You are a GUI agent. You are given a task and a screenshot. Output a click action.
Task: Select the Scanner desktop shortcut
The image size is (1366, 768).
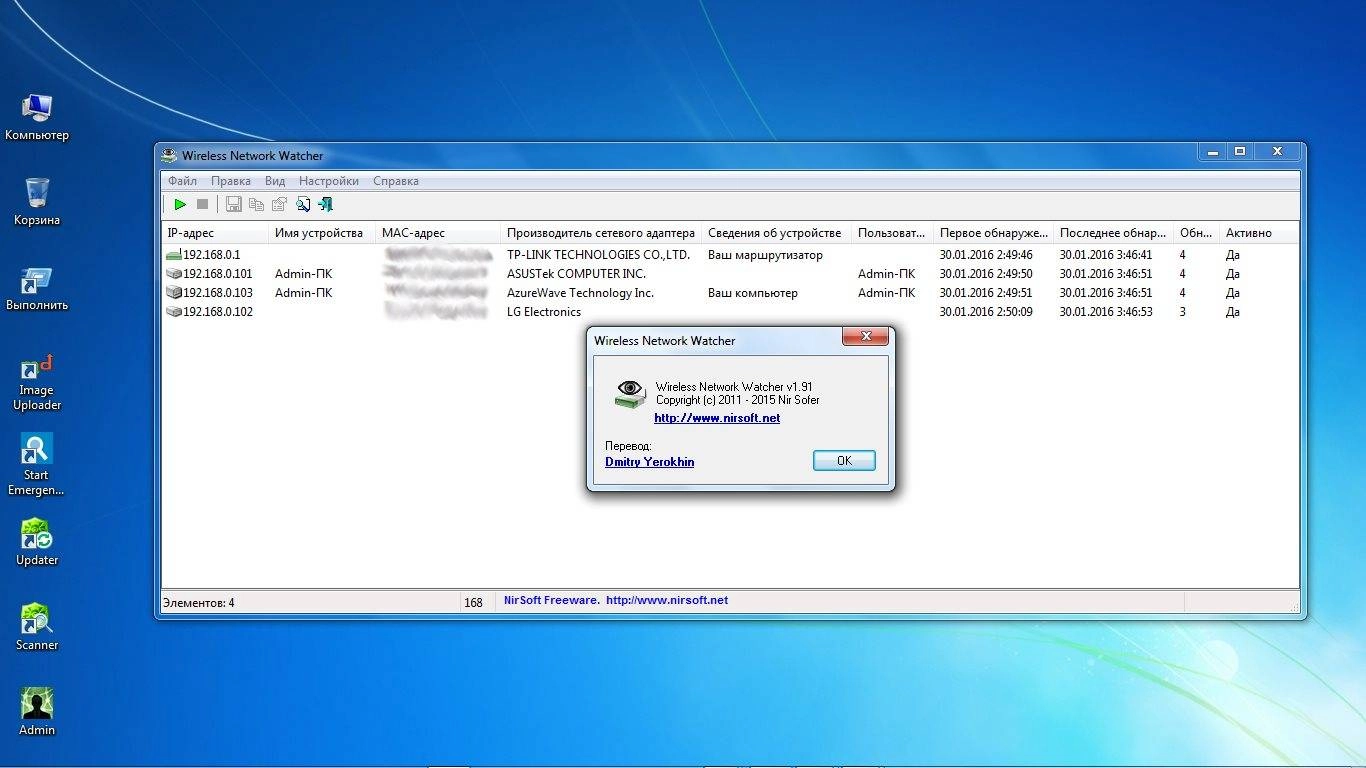tap(37, 627)
